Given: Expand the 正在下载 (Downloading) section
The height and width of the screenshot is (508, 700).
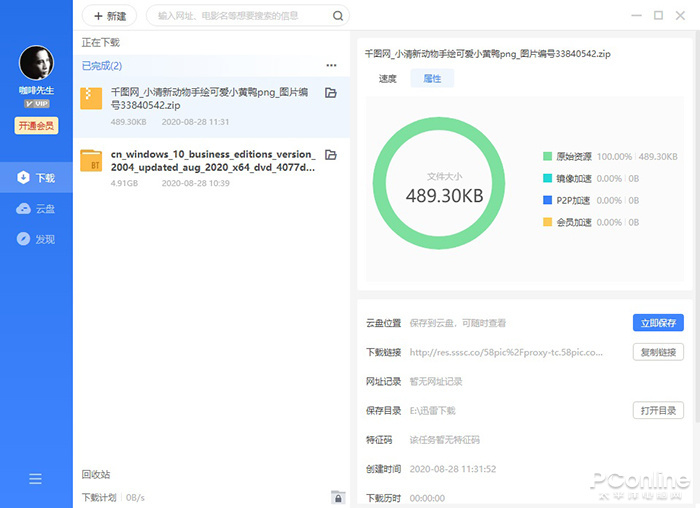Looking at the screenshot, I should 101,42.
